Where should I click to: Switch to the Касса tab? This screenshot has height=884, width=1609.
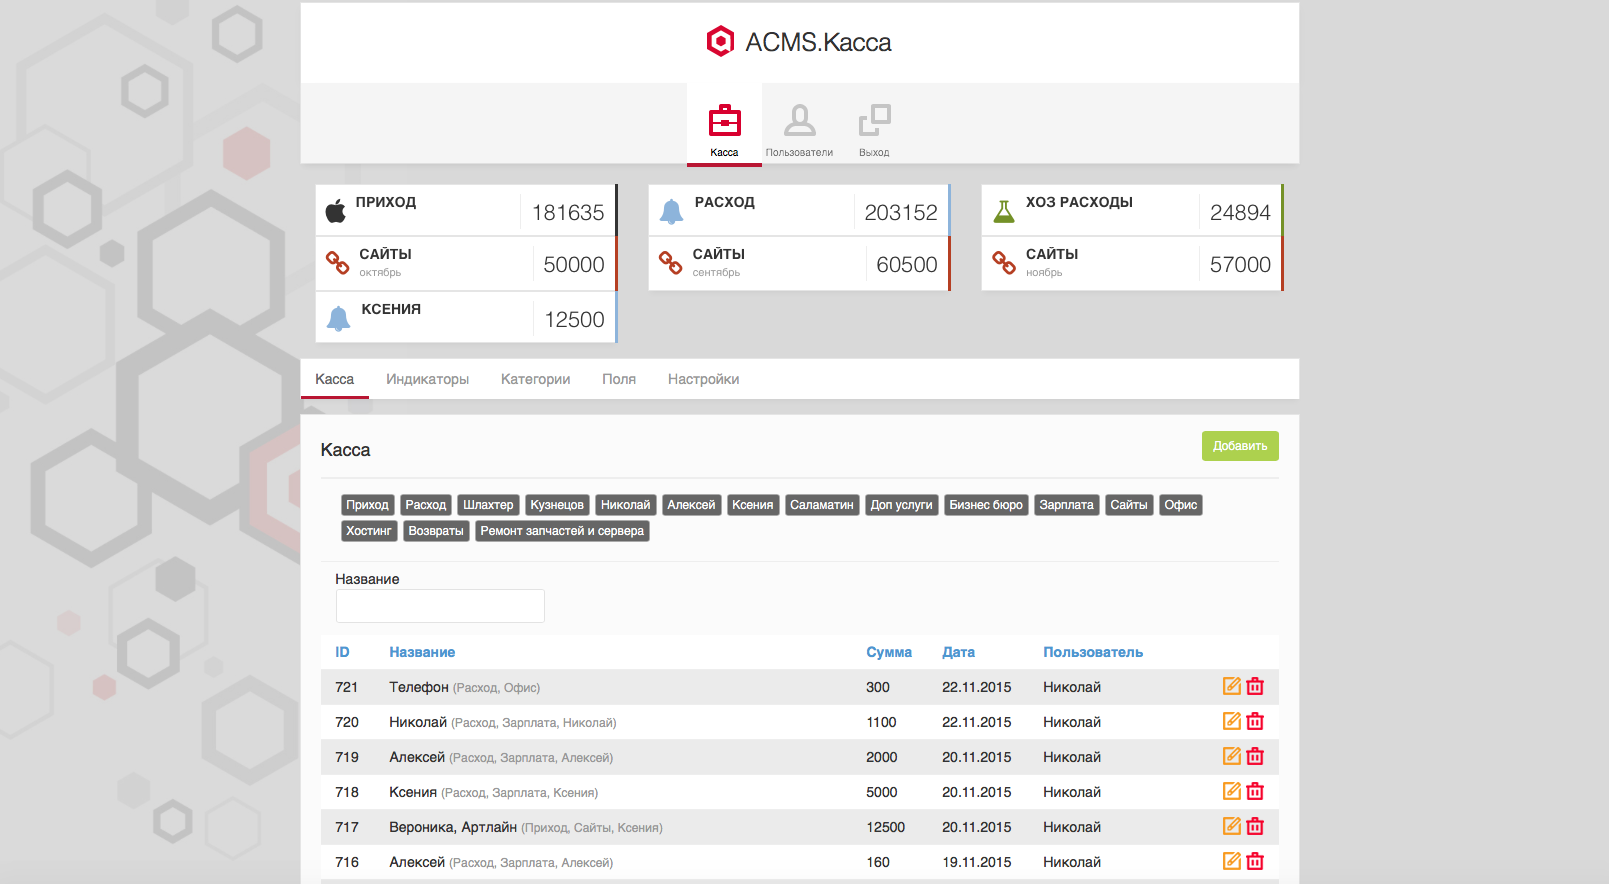tap(334, 379)
